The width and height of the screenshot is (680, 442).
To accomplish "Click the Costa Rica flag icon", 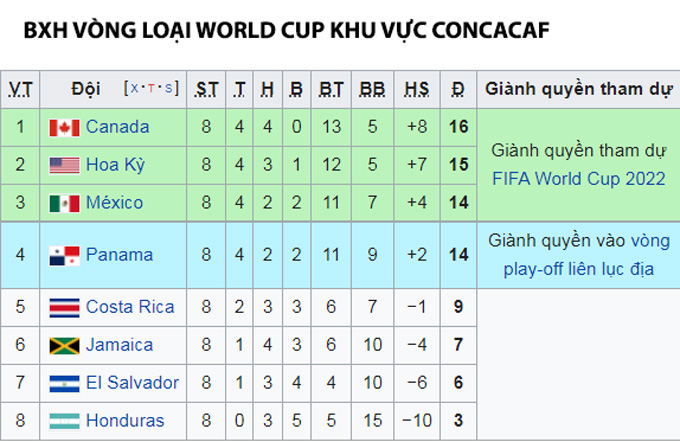I will [64, 308].
